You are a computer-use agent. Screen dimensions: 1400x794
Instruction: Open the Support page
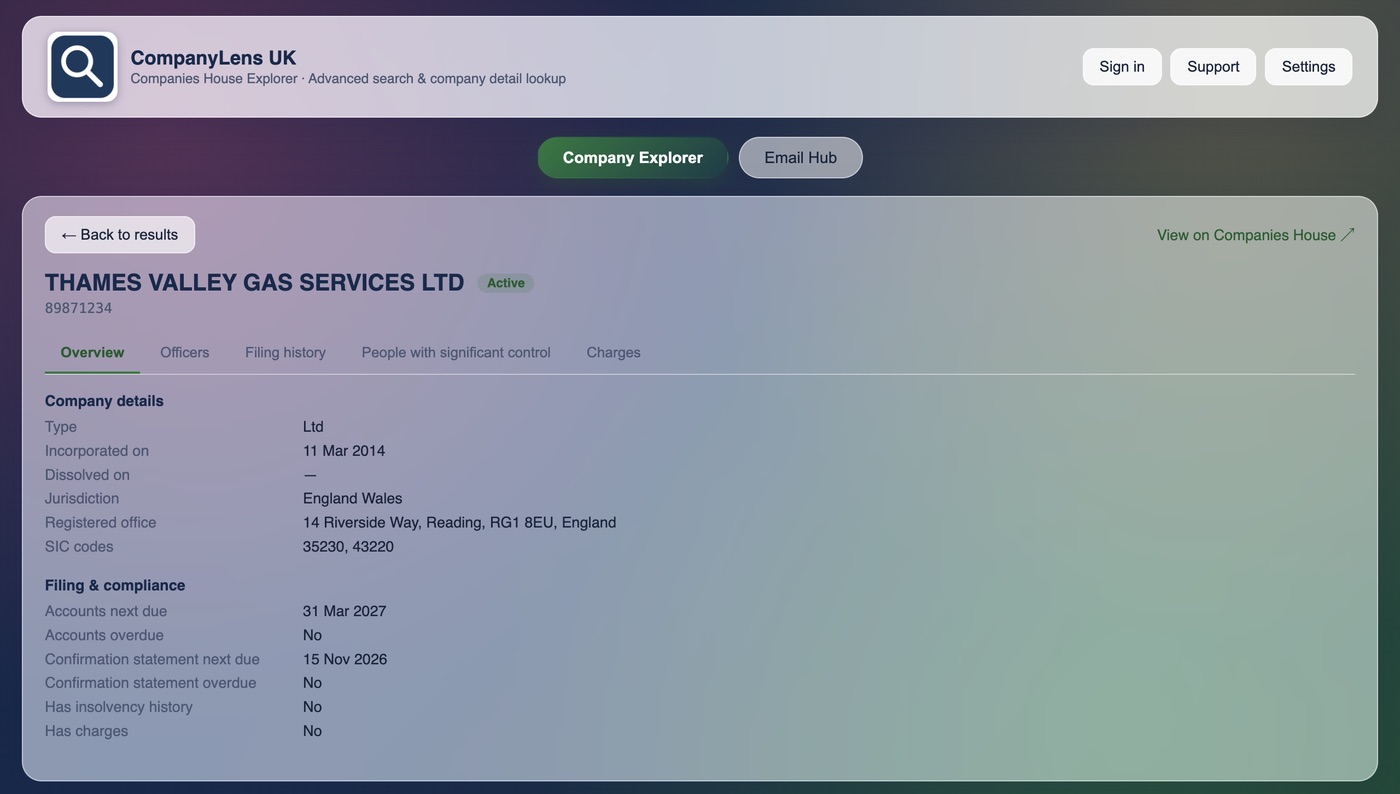1213,67
